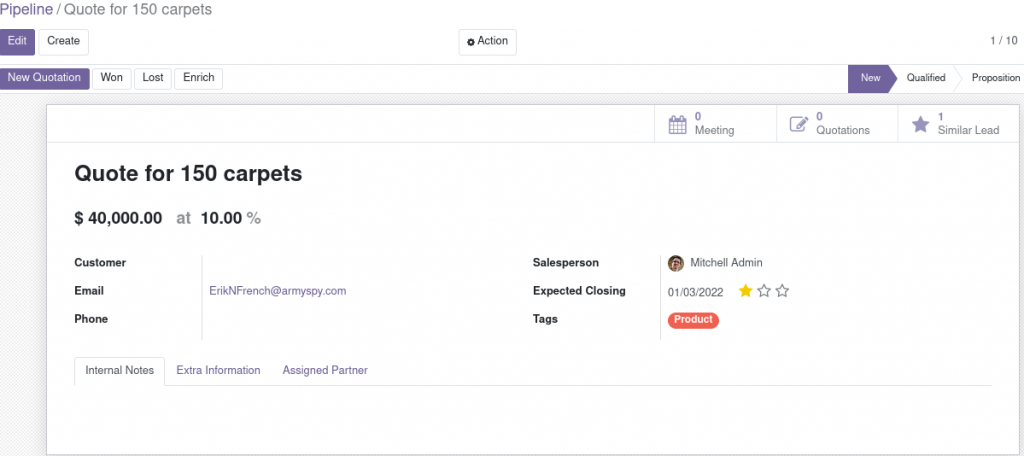This screenshot has width=1024, height=456.
Task: Click the Similar Lead star icon
Action: point(920,124)
